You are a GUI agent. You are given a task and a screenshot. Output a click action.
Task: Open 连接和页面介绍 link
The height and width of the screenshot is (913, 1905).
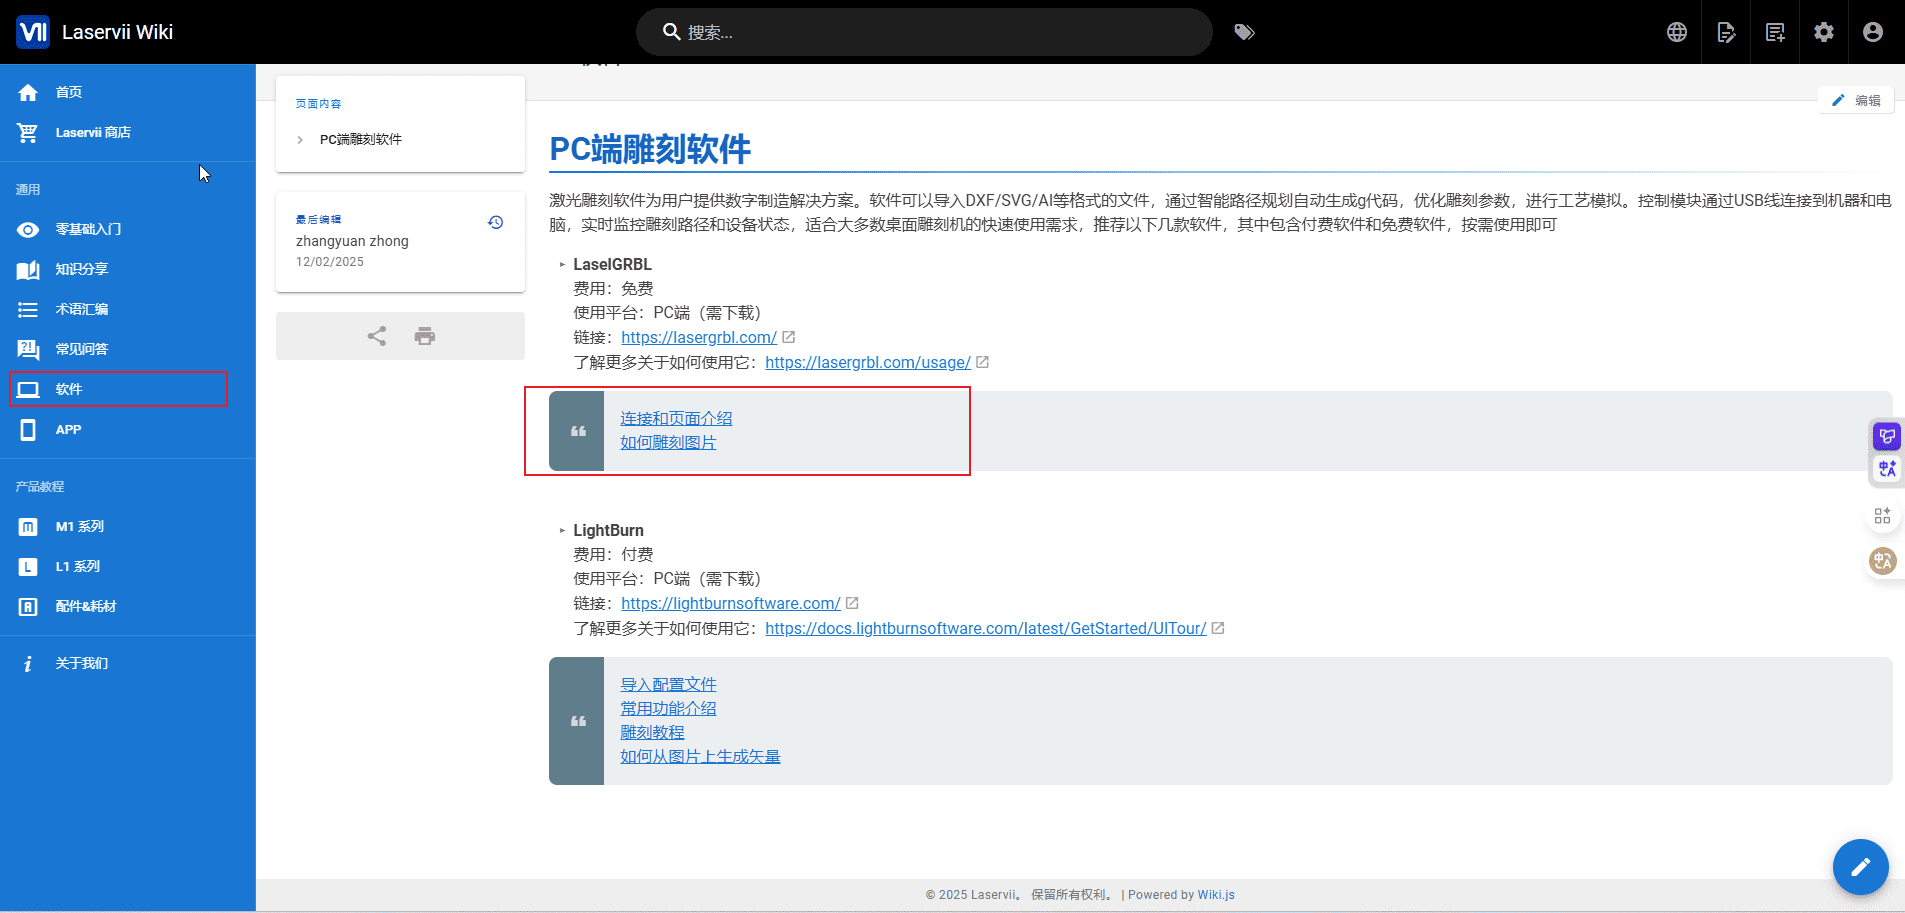(676, 418)
